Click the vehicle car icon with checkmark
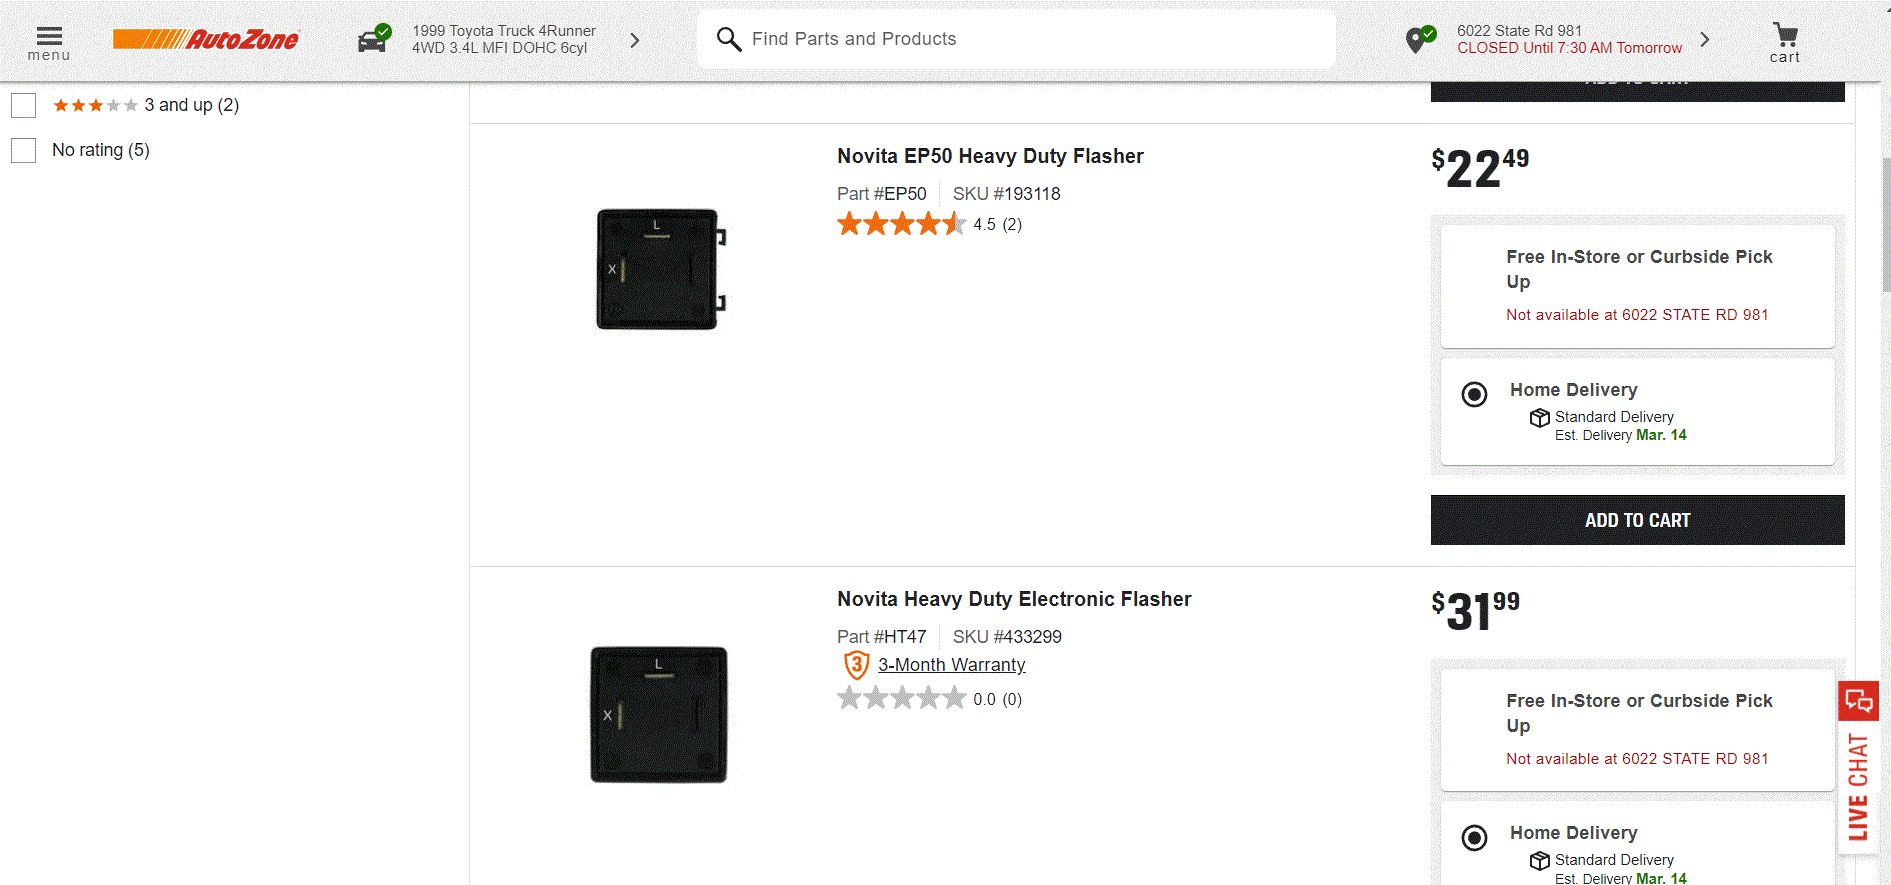The width and height of the screenshot is (1891, 885). coord(374,40)
